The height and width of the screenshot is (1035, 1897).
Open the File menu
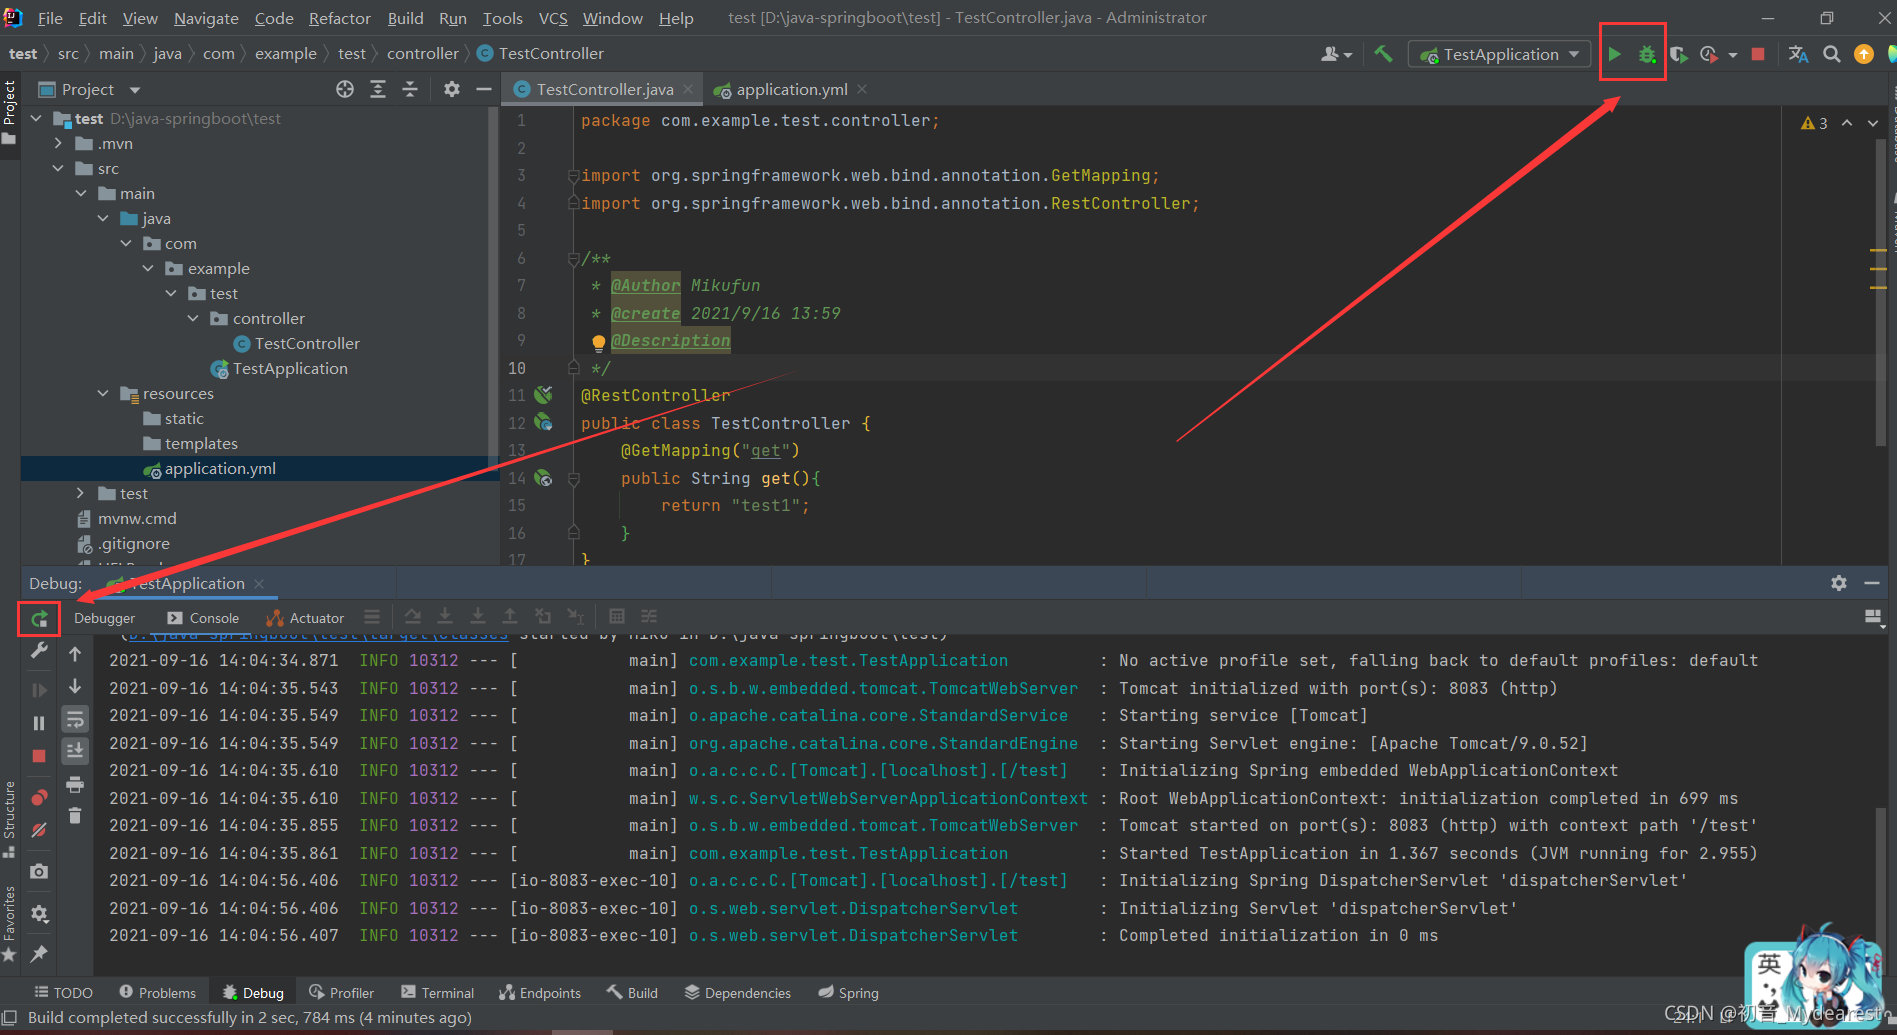(50, 18)
